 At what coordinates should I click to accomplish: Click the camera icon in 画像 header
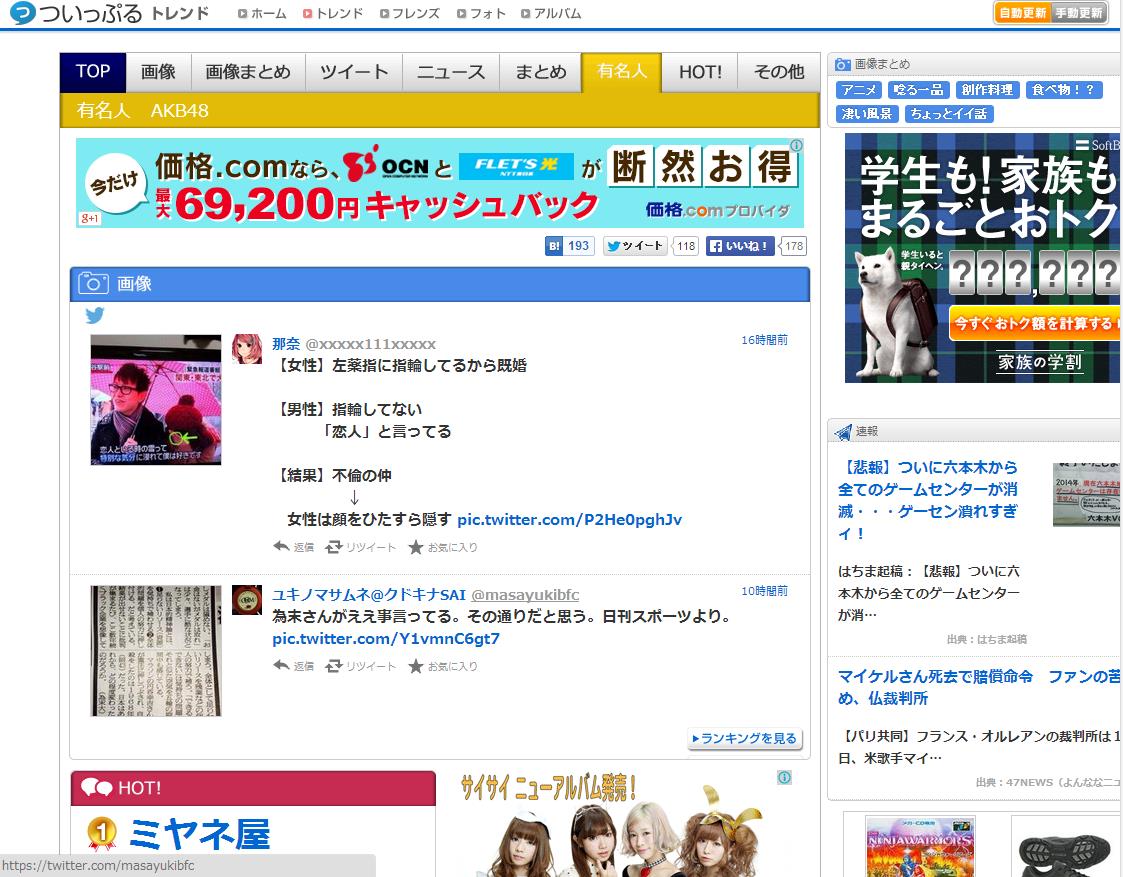tap(93, 284)
